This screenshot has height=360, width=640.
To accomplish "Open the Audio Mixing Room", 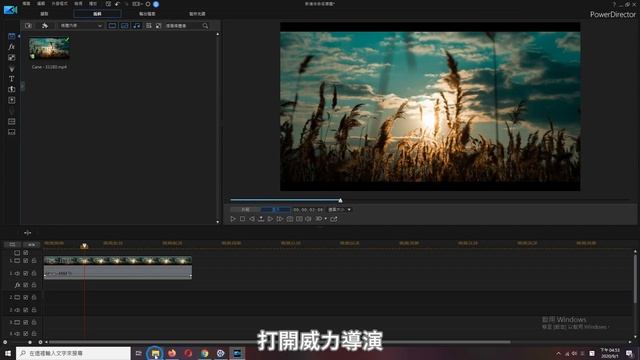I will (11, 100).
